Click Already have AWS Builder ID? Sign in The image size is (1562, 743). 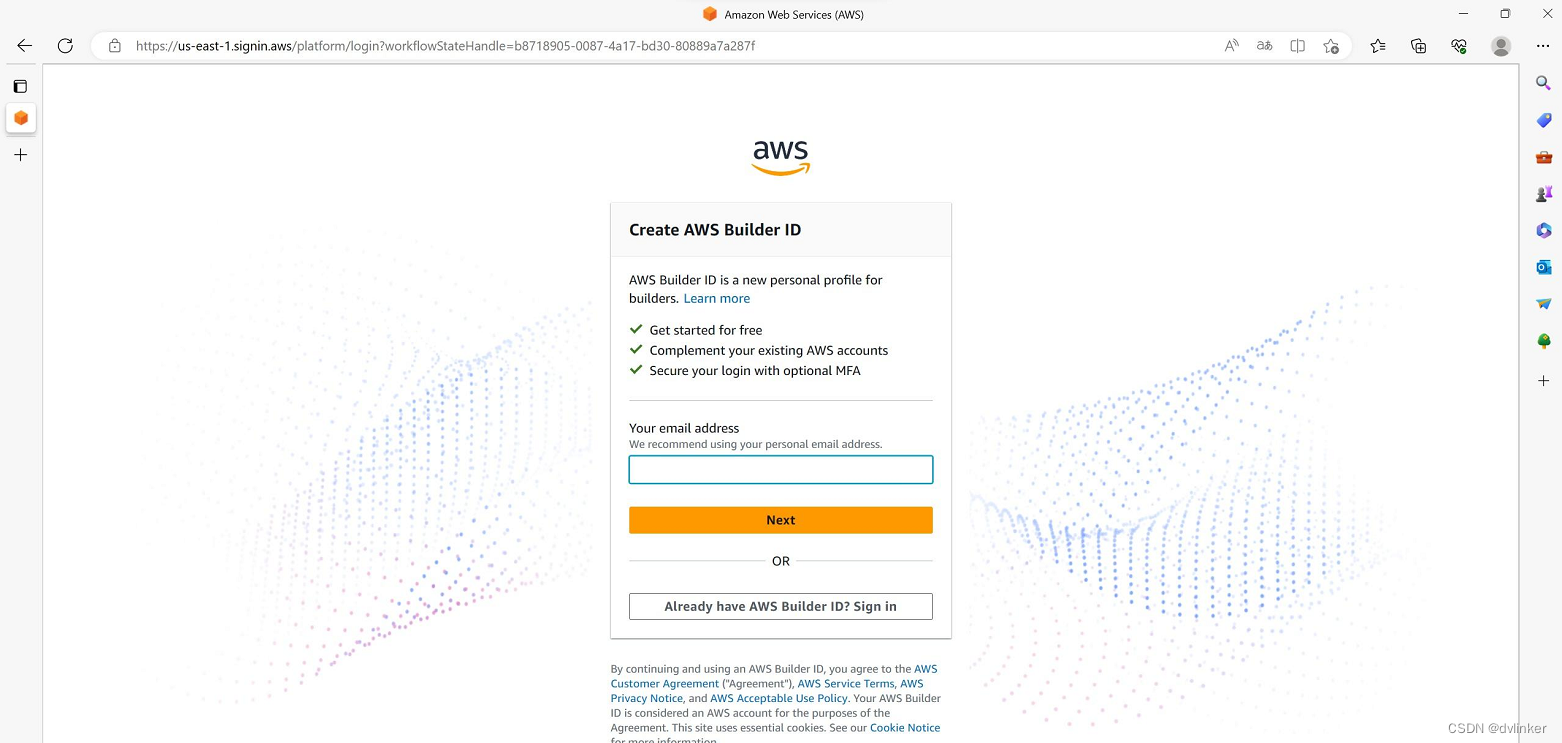click(781, 606)
